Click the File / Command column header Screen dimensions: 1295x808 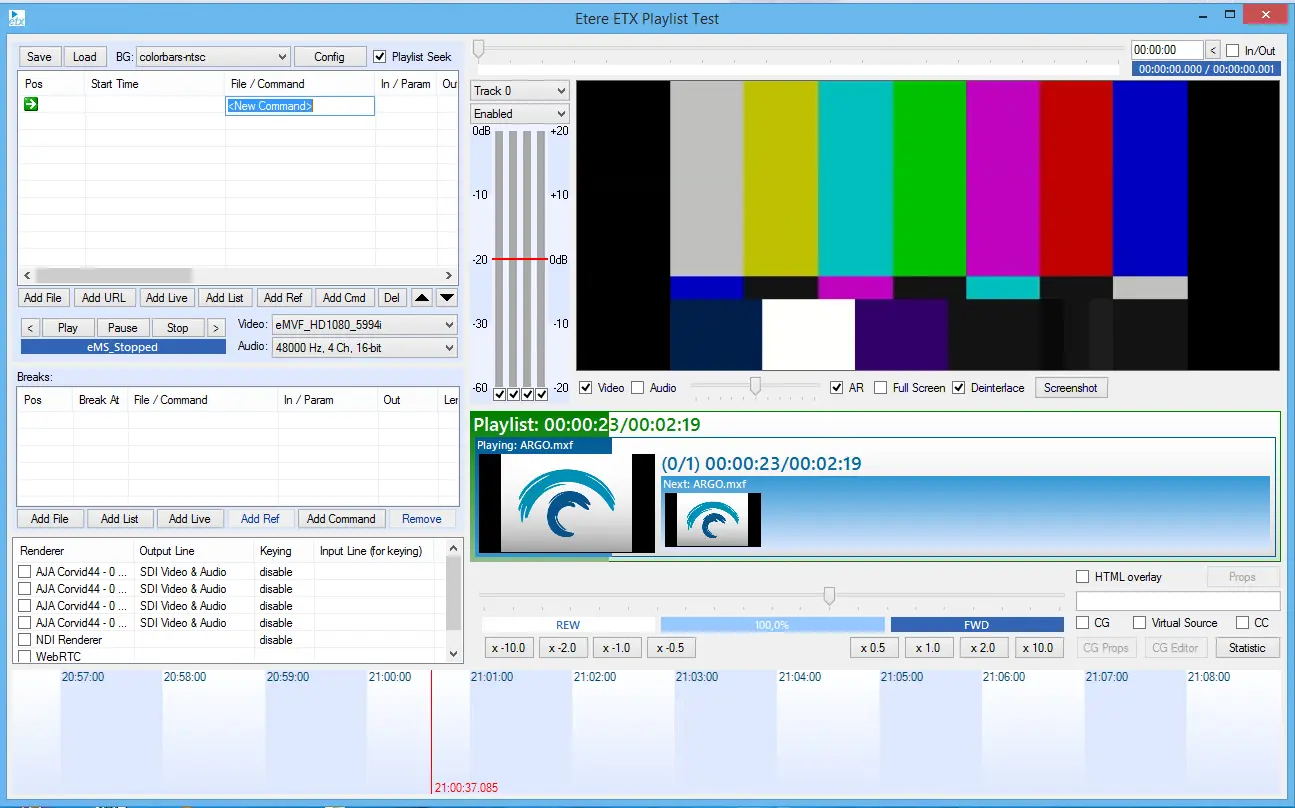pos(267,84)
